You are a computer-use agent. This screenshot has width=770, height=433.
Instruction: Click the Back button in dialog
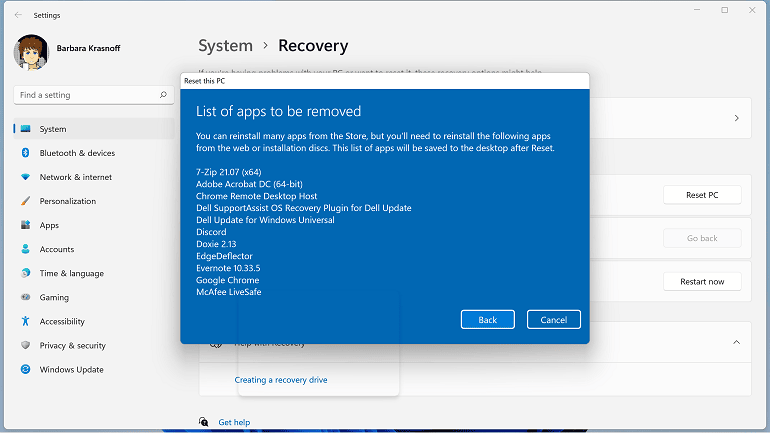point(488,320)
